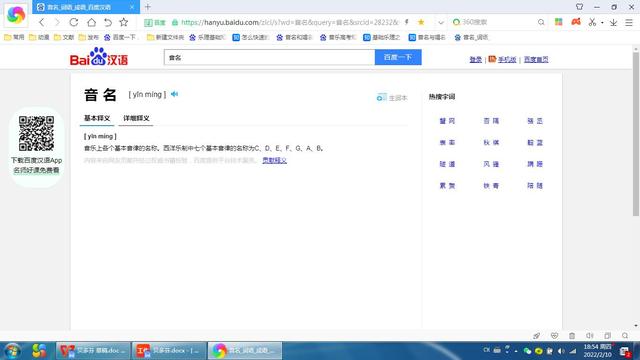
Task: Open the 贝多芬.docx taskbar window
Action: (x=169, y=351)
